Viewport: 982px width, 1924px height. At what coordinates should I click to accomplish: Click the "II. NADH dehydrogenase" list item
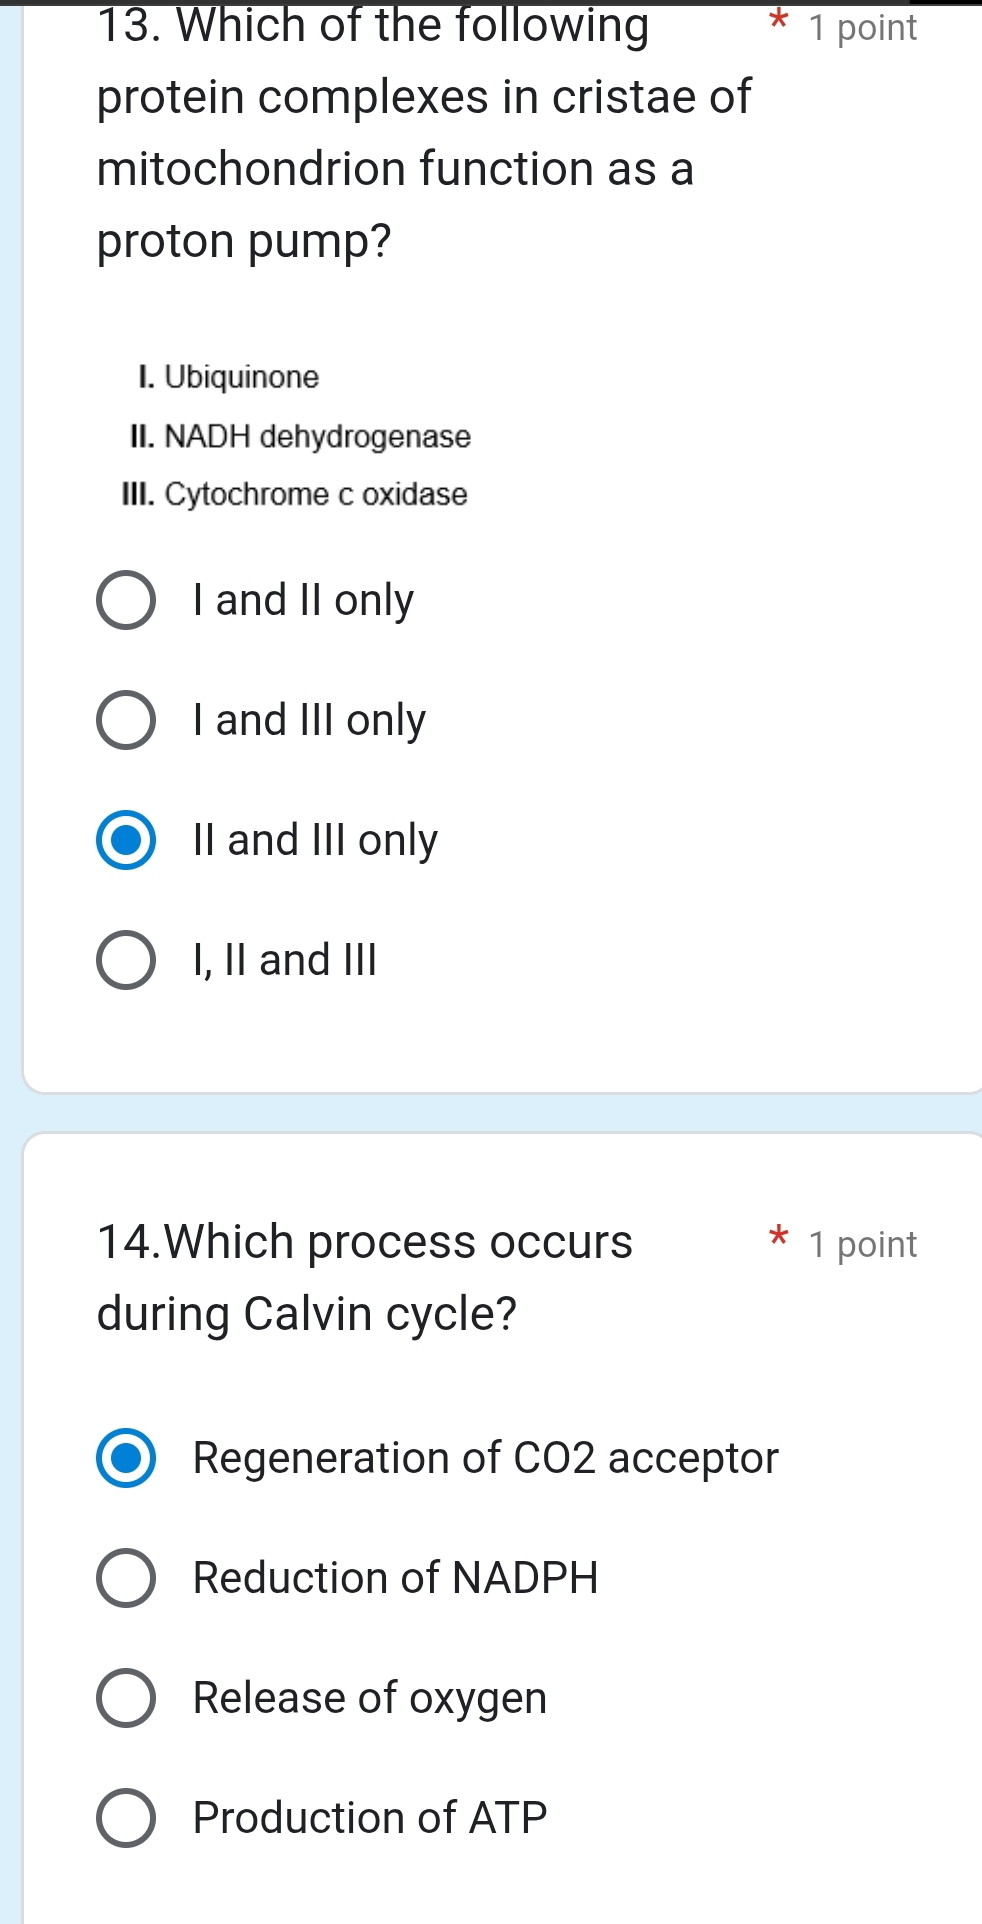click(300, 436)
